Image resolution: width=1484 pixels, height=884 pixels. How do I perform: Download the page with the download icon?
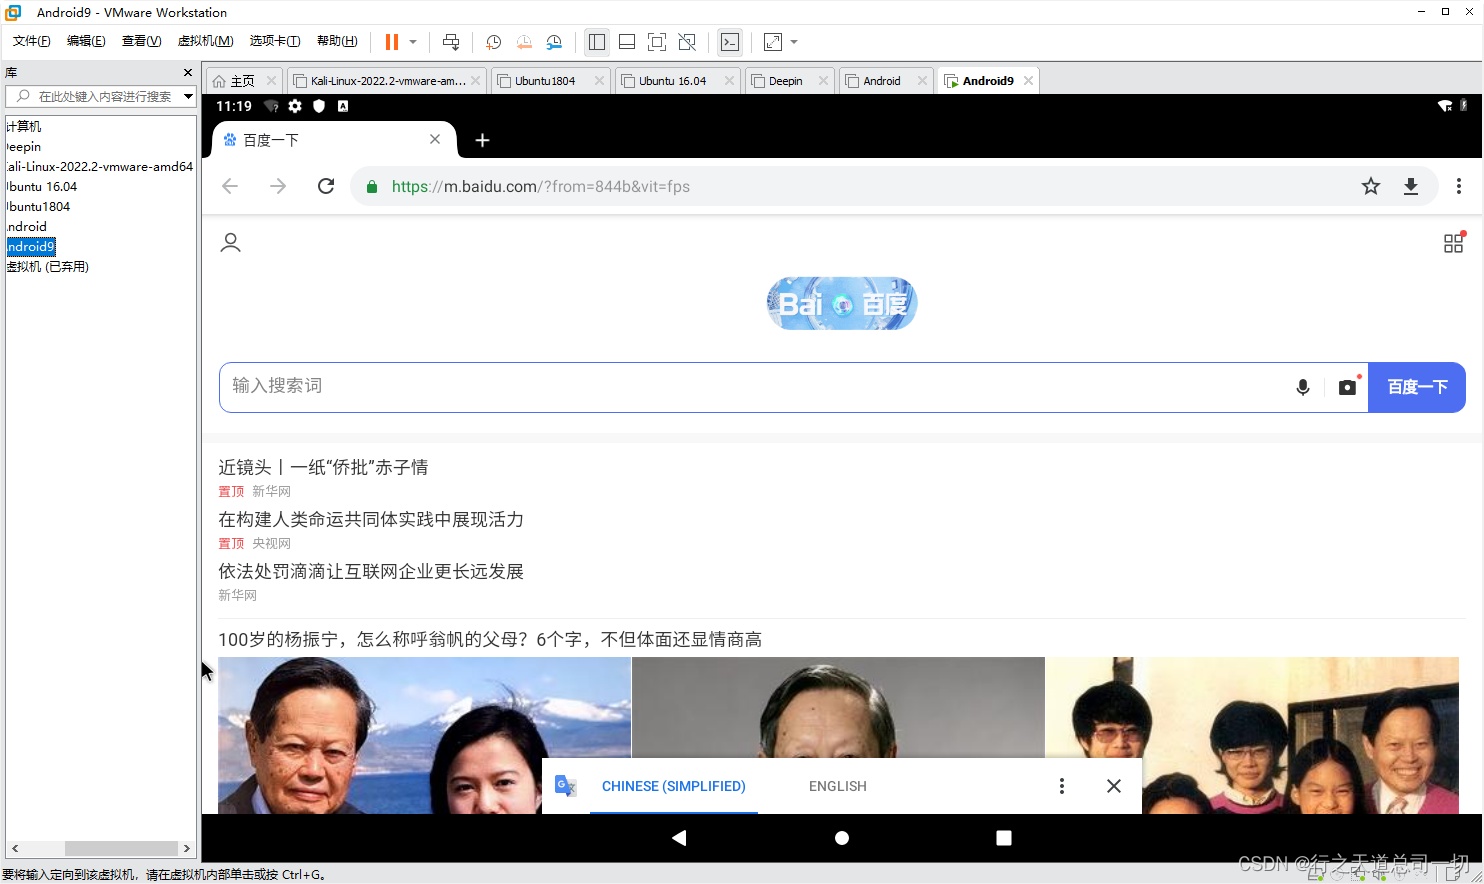[1411, 186]
